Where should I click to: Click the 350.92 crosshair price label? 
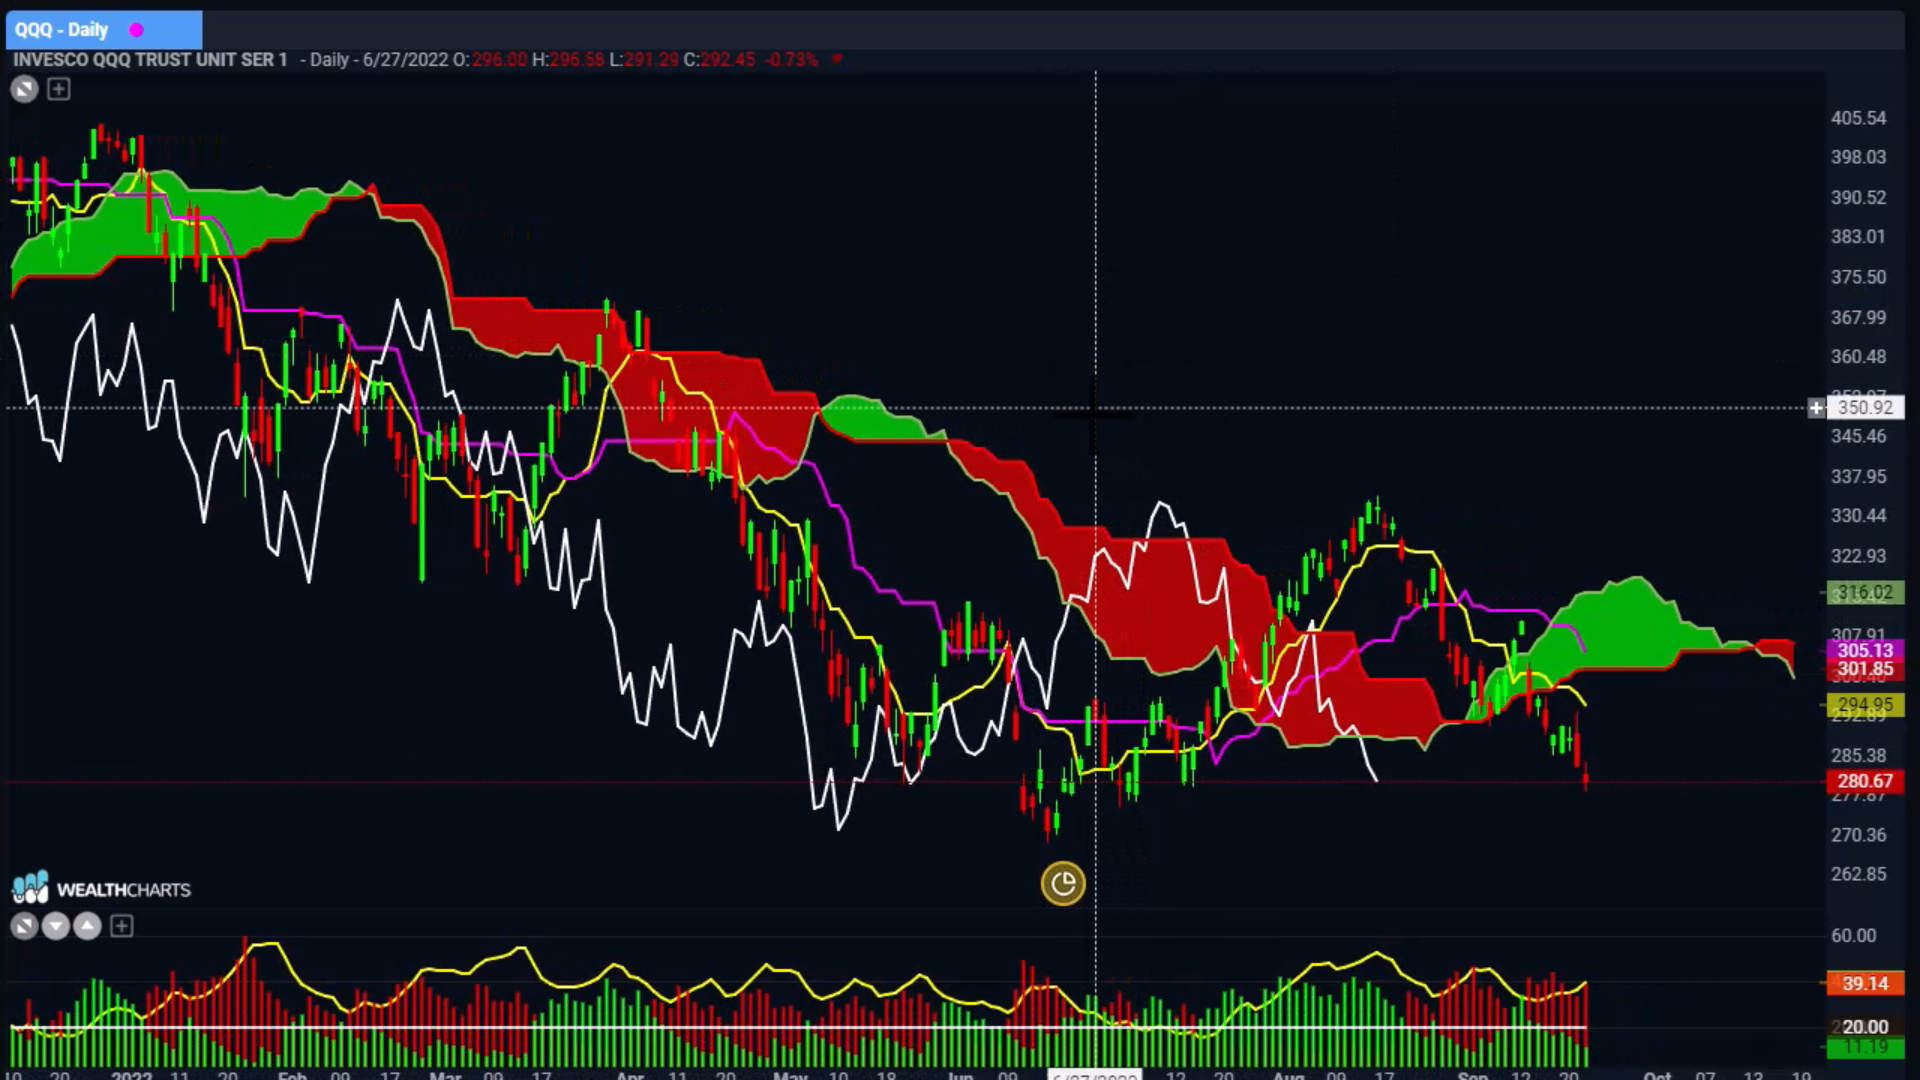(1866, 408)
